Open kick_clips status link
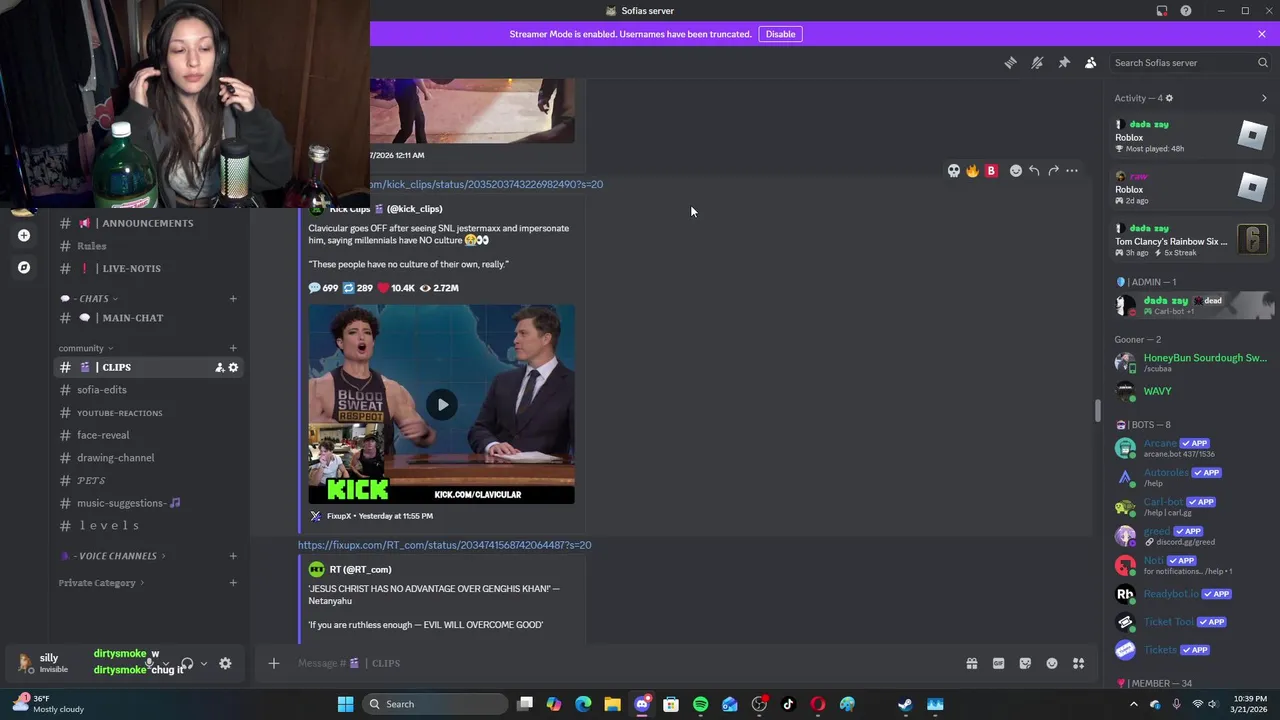The width and height of the screenshot is (1280, 720). click(x=486, y=184)
